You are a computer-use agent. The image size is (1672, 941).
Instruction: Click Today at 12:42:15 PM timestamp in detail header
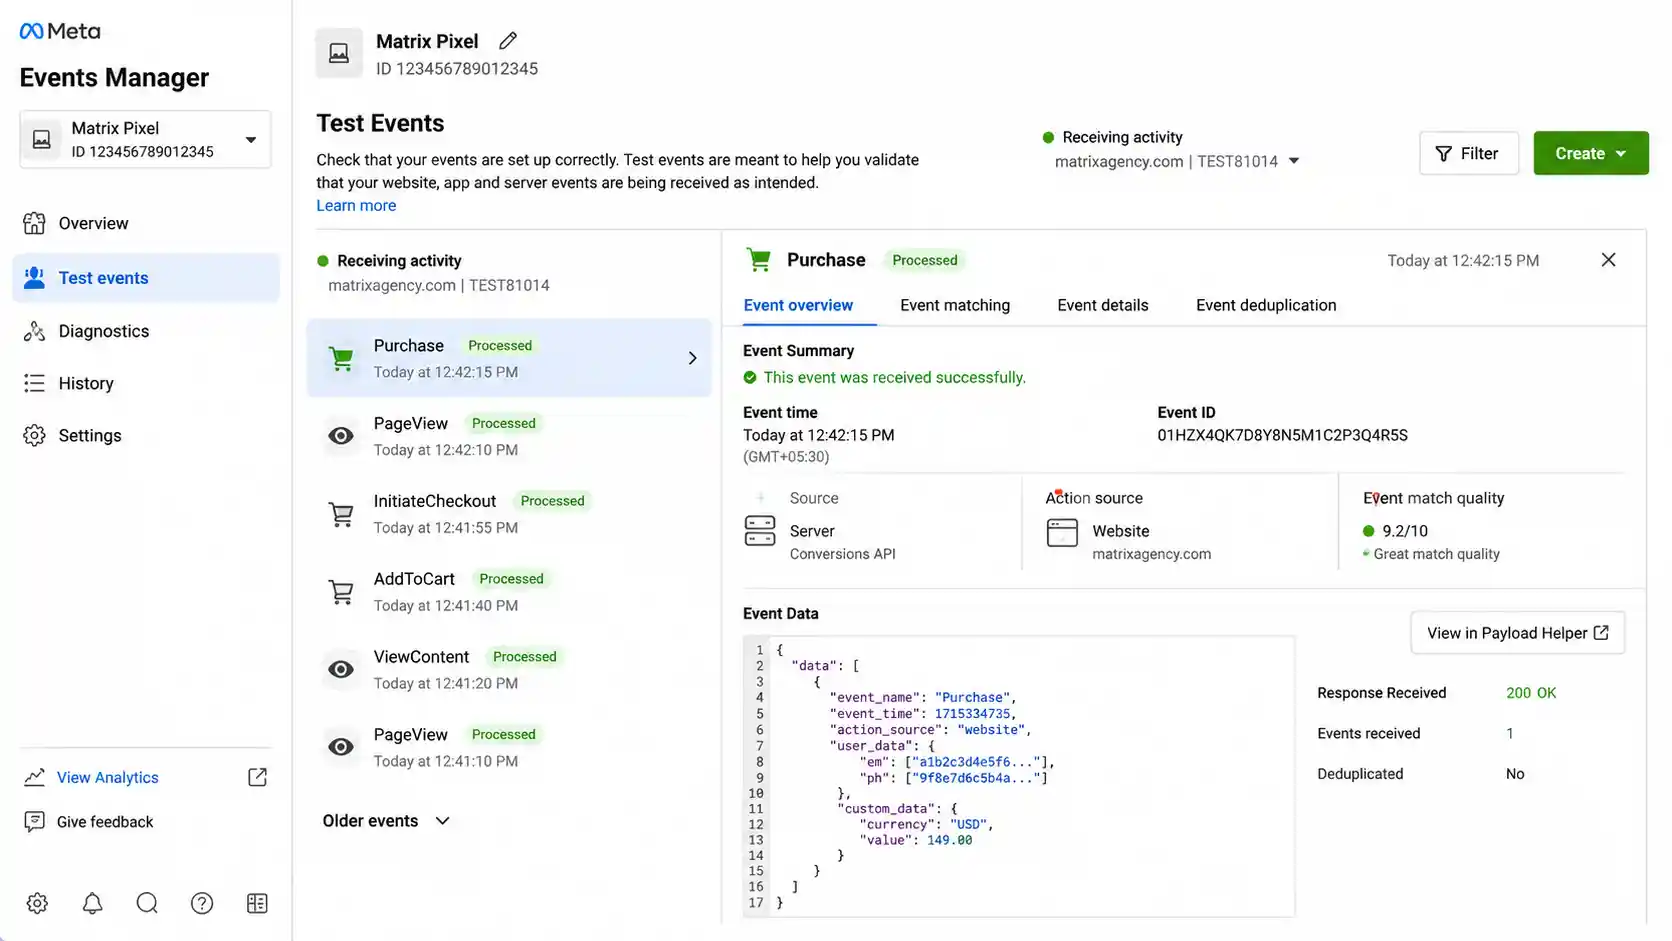(x=1463, y=260)
